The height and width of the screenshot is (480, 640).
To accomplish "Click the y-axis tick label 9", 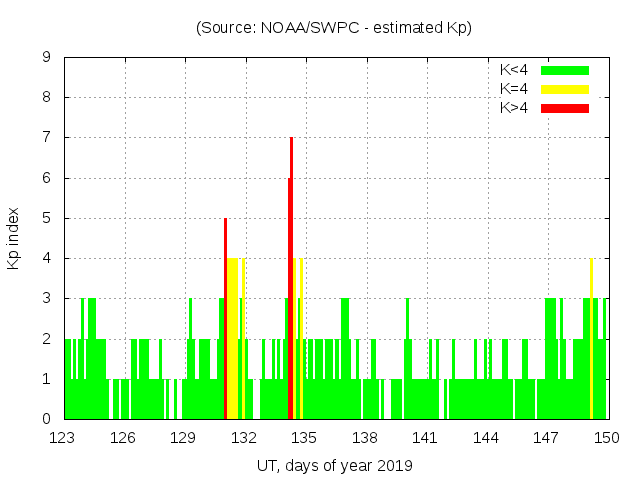I will coord(47,58).
